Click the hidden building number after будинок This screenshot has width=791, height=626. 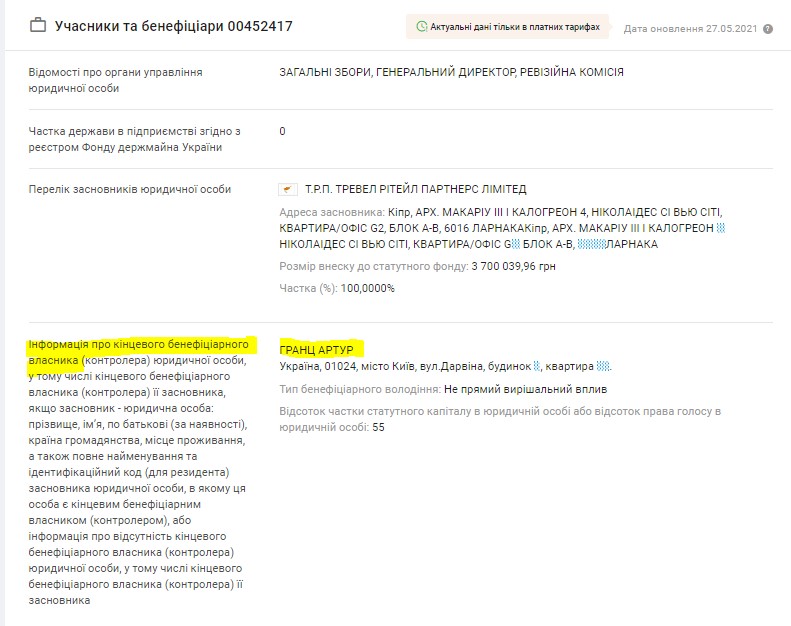537,367
